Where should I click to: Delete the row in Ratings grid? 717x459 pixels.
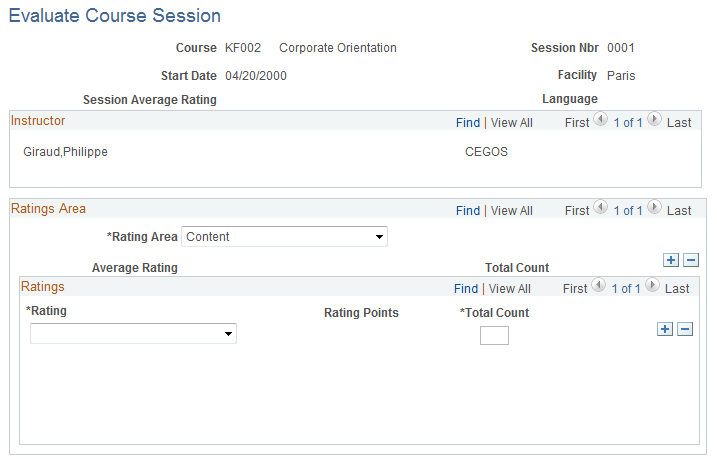[x=685, y=329]
